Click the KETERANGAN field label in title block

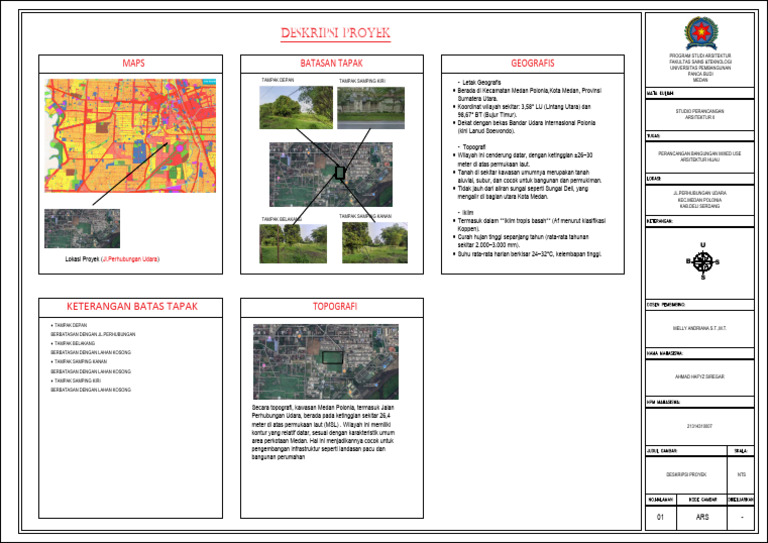click(659, 221)
